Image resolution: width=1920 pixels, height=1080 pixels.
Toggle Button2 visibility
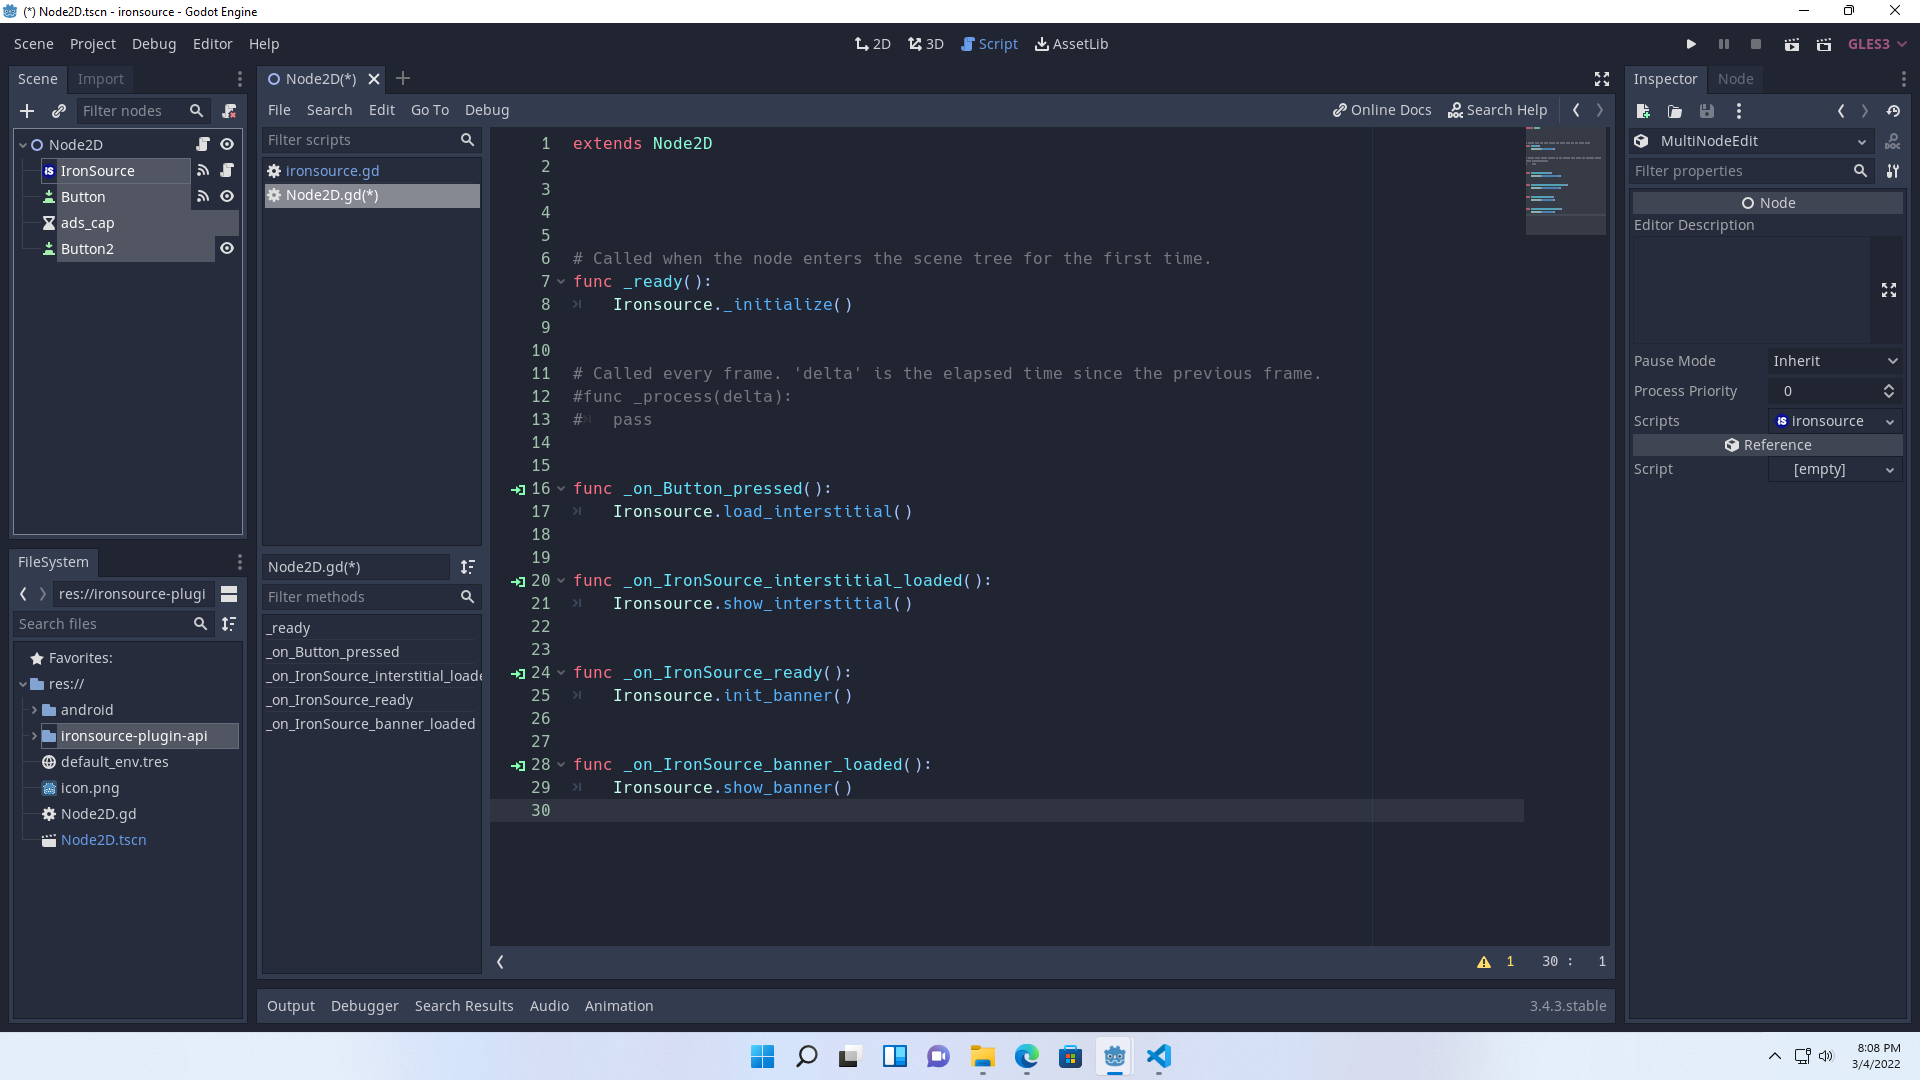click(x=227, y=248)
